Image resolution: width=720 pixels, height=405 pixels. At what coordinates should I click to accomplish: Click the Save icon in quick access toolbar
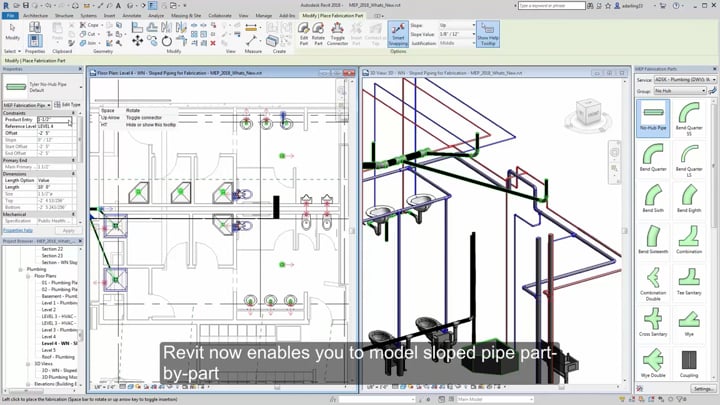pos(26,6)
